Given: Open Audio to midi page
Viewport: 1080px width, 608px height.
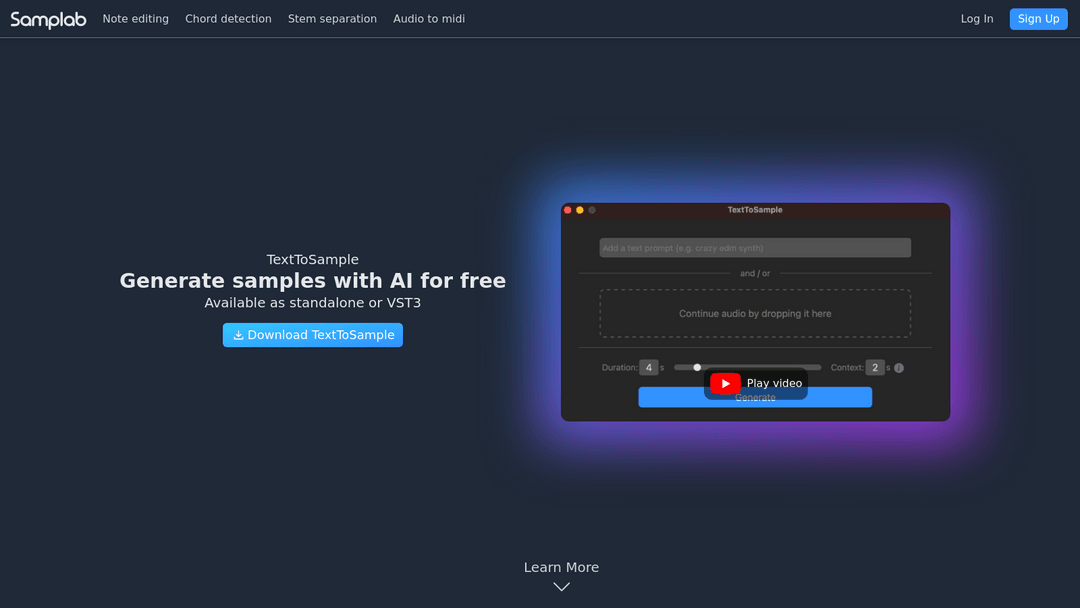Looking at the screenshot, I should (428, 19).
